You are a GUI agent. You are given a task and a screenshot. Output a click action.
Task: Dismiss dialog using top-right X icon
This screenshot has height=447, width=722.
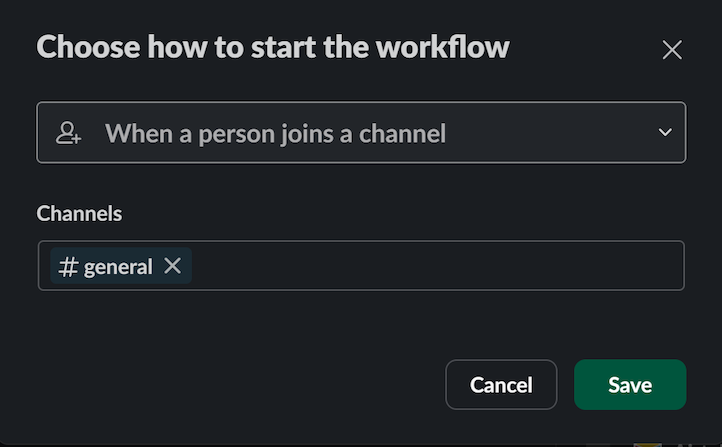point(672,50)
